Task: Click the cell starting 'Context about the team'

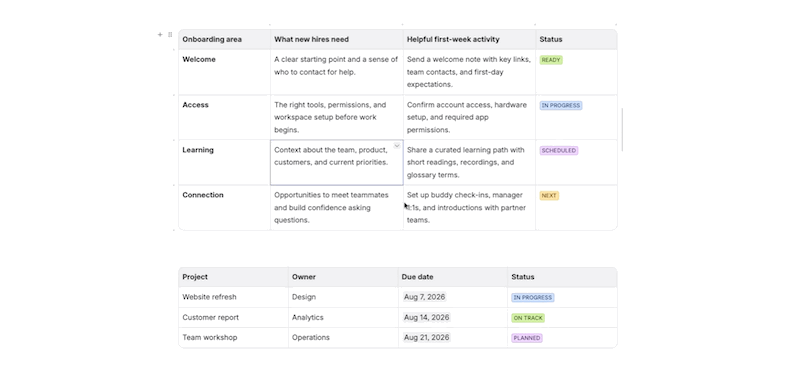Action: point(337,162)
